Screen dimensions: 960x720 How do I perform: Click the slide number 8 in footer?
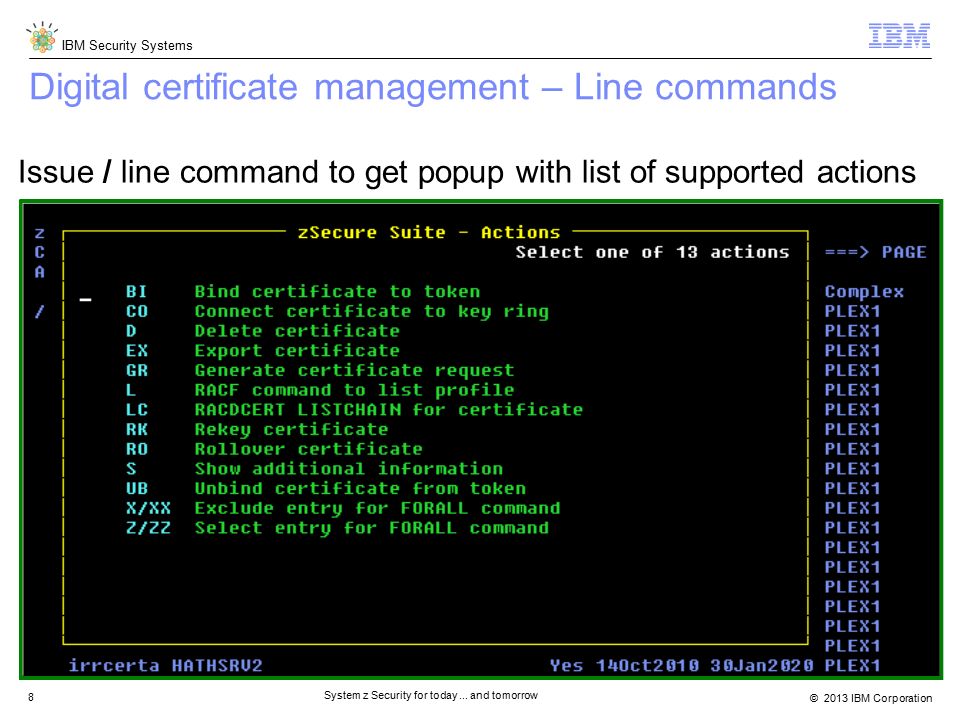(x=31, y=697)
